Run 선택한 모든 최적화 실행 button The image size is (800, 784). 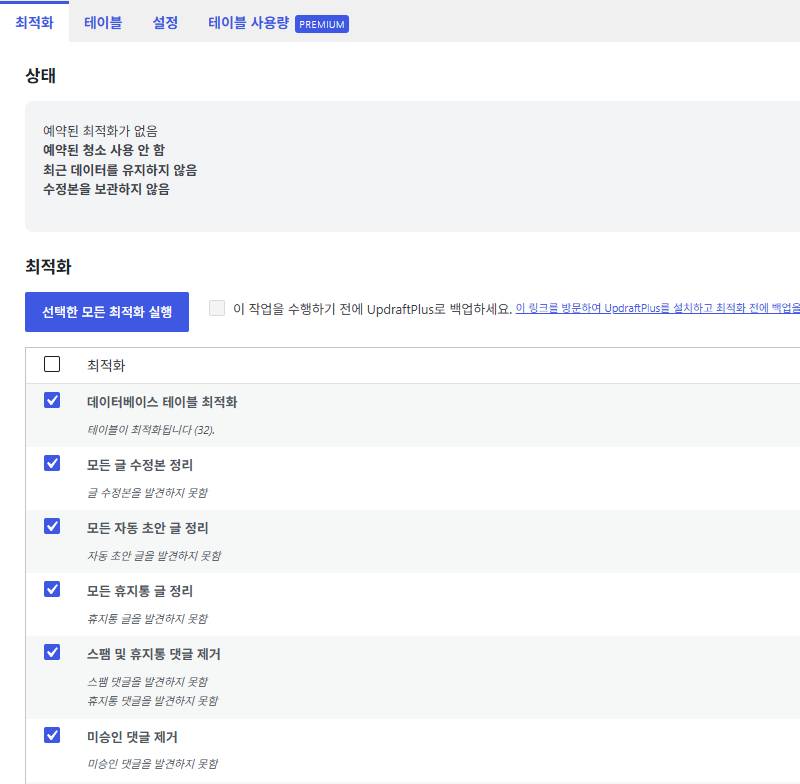(x=107, y=312)
